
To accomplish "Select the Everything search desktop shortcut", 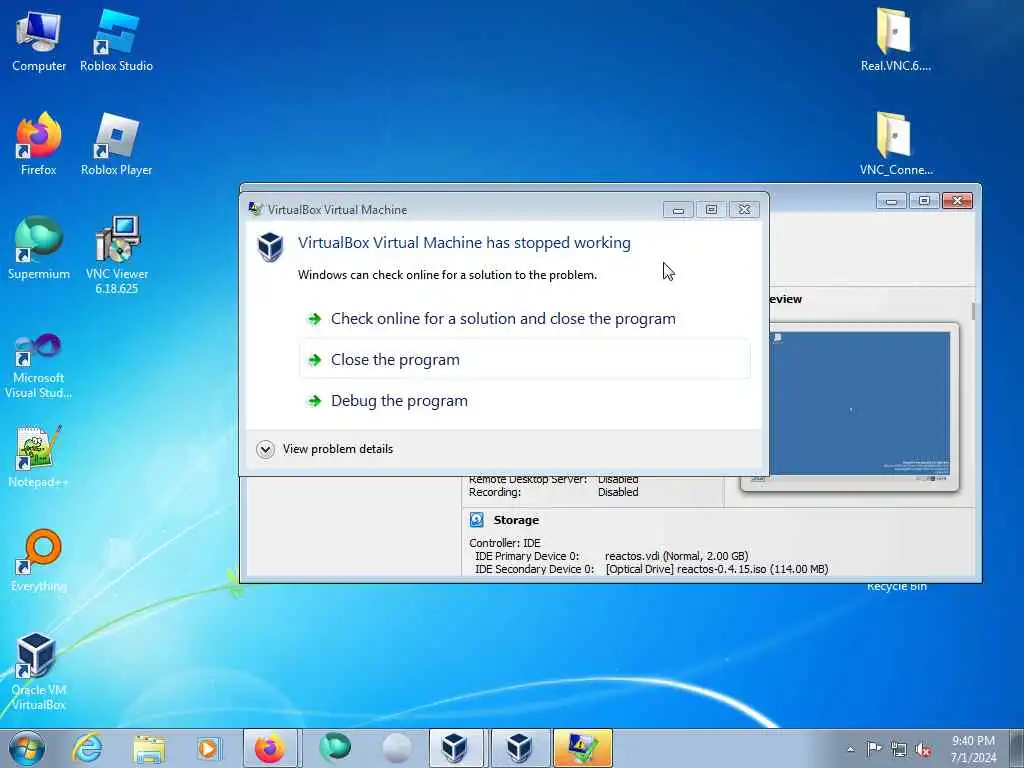I will [39, 560].
